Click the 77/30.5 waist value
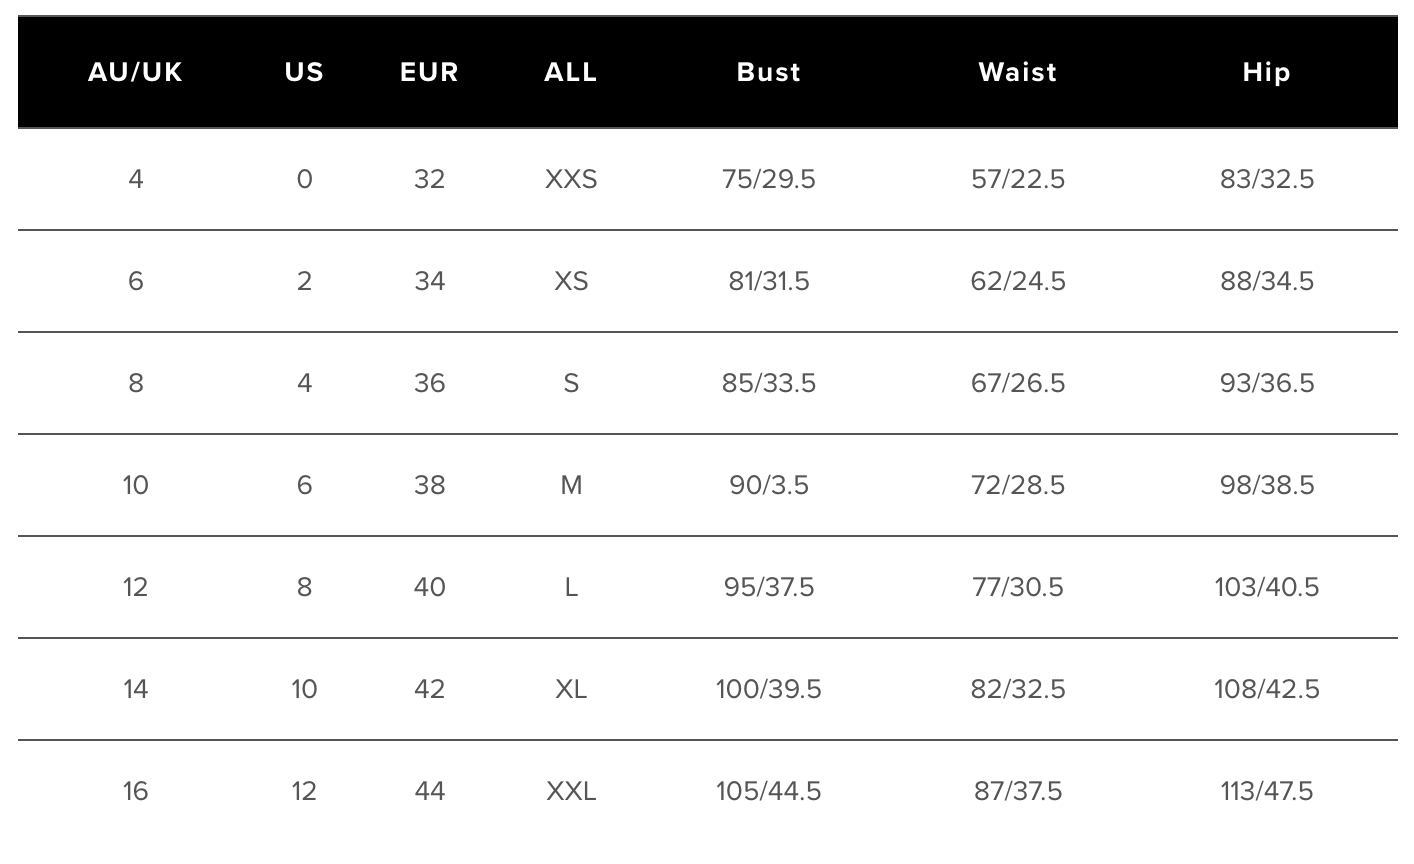Viewport: 1414px width, 864px height. click(x=1018, y=587)
